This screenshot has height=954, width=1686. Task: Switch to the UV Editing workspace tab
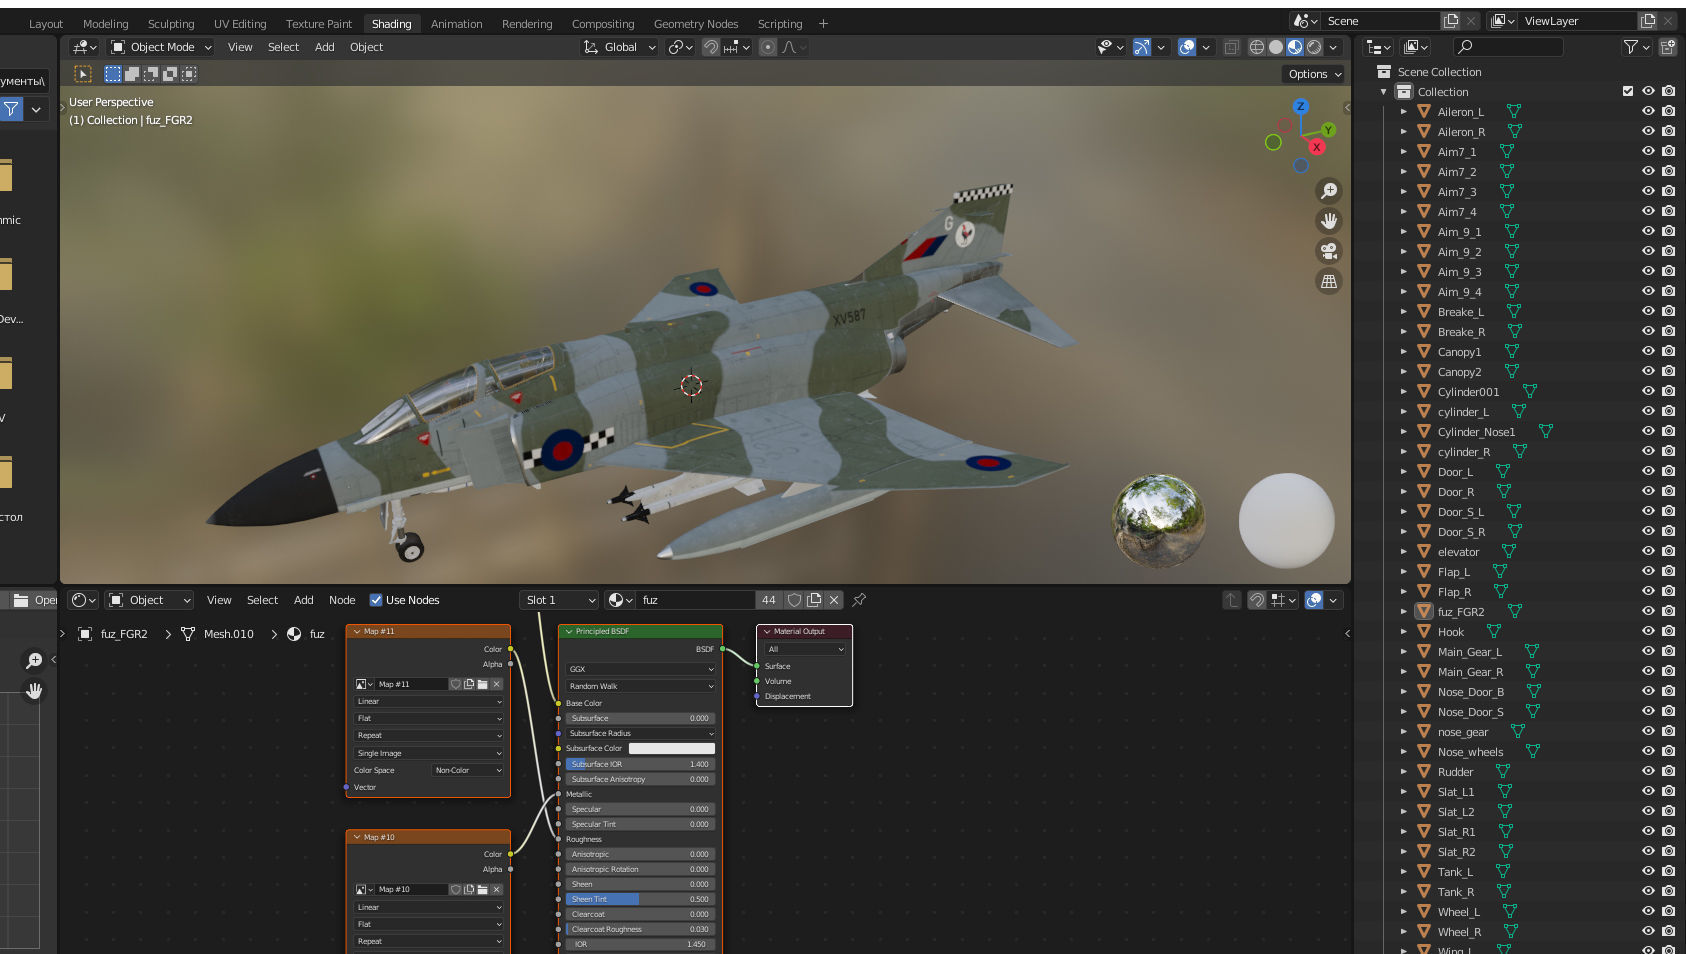(240, 24)
